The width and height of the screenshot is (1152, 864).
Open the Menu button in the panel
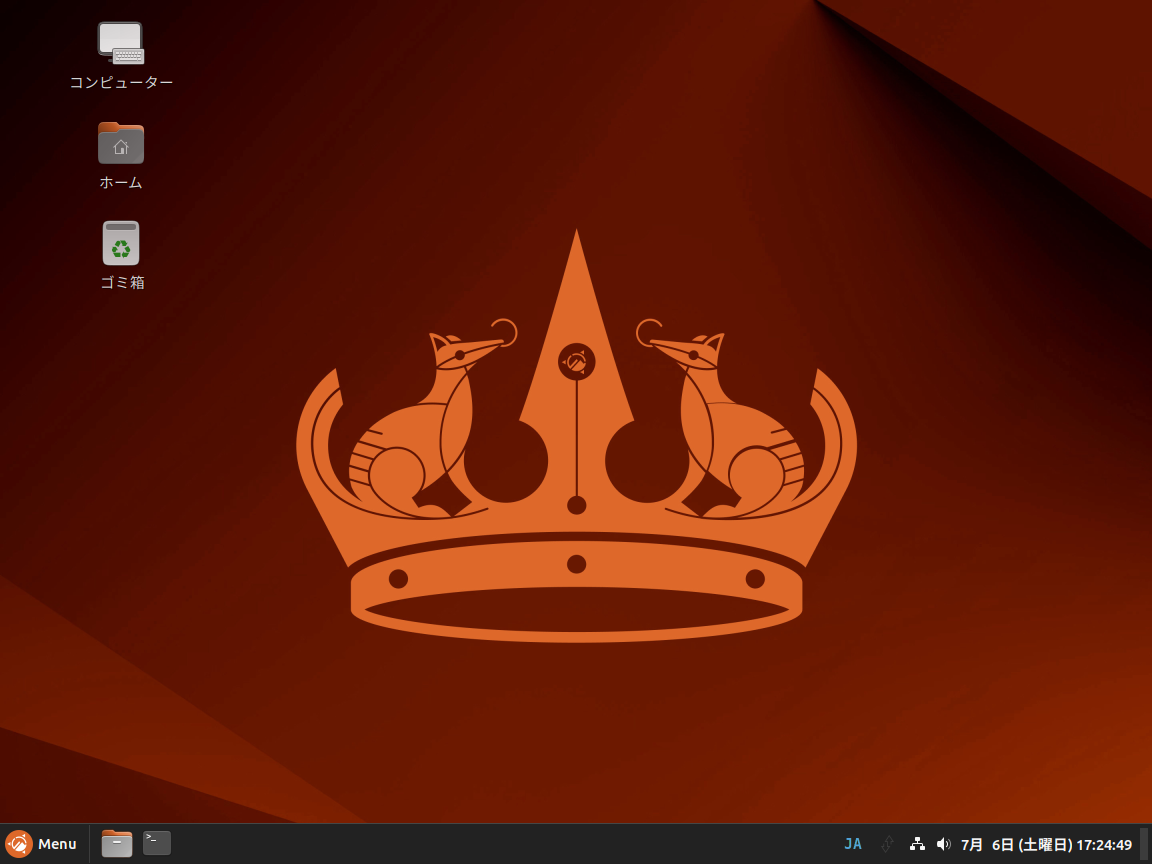pyautogui.click(x=42, y=844)
